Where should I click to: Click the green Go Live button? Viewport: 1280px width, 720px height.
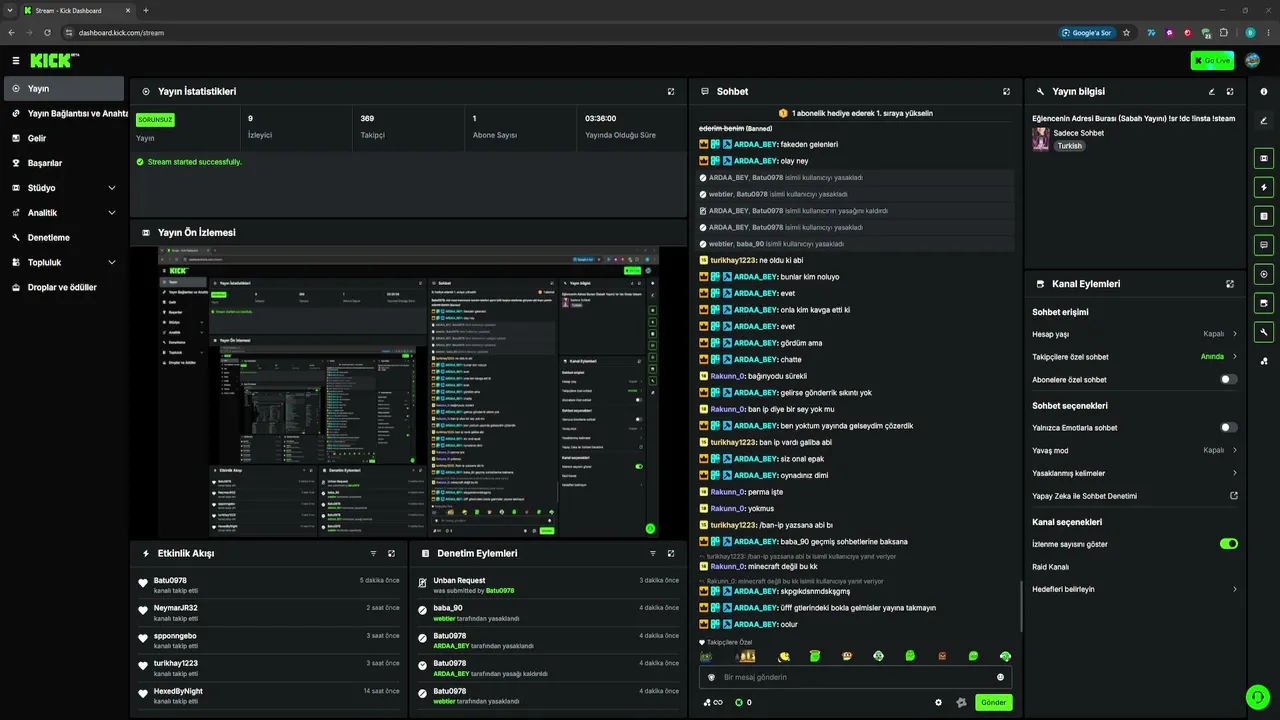(1212, 61)
